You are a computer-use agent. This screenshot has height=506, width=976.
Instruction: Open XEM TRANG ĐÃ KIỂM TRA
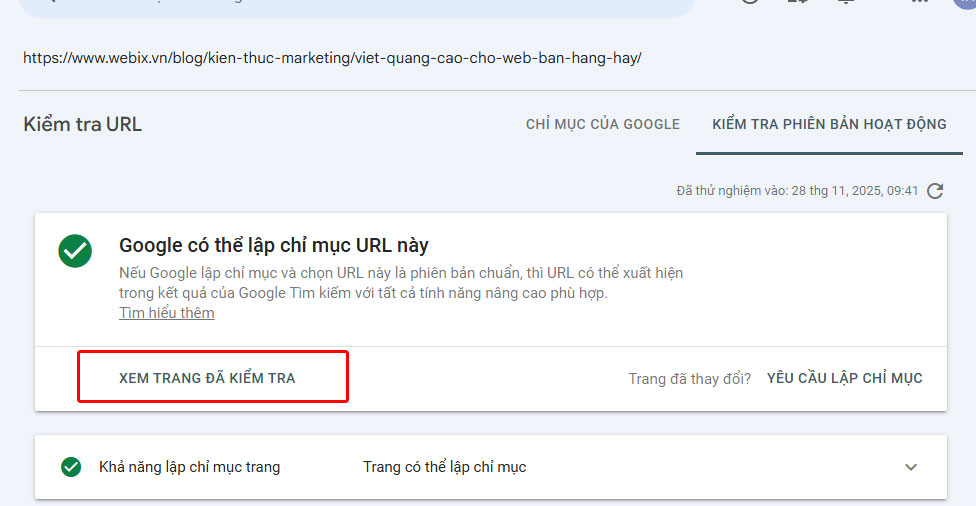[x=207, y=378]
